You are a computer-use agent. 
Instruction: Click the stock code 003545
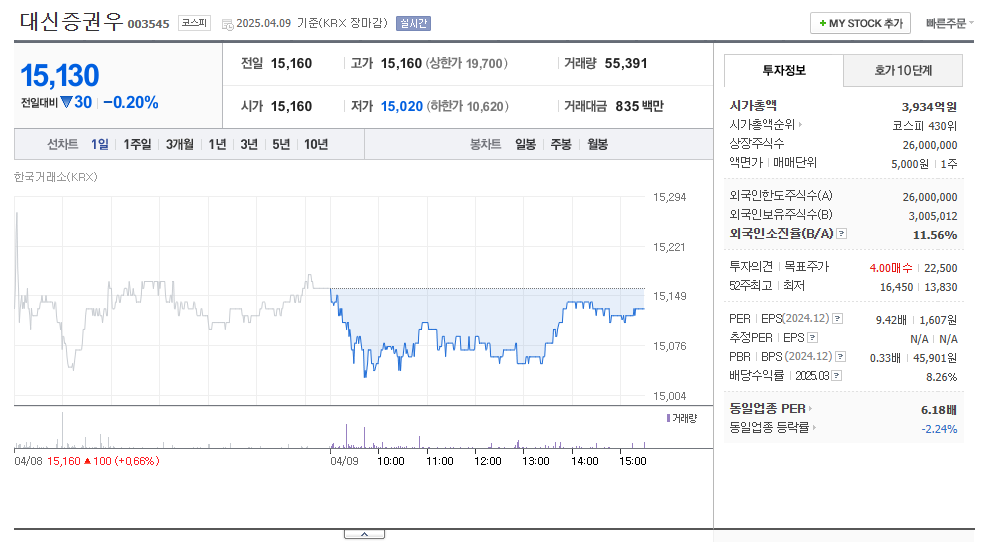[x=149, y=24]
